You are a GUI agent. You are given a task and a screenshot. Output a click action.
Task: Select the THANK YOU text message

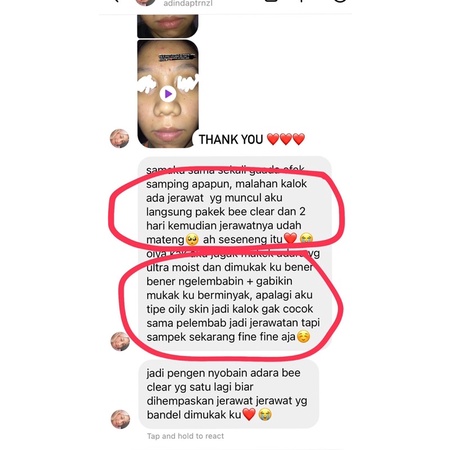click(x=231, y=139)
